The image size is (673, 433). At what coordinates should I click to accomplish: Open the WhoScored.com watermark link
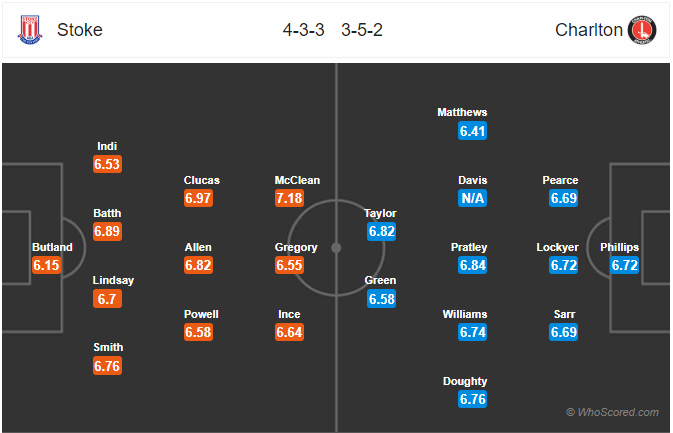coord(612,412)
